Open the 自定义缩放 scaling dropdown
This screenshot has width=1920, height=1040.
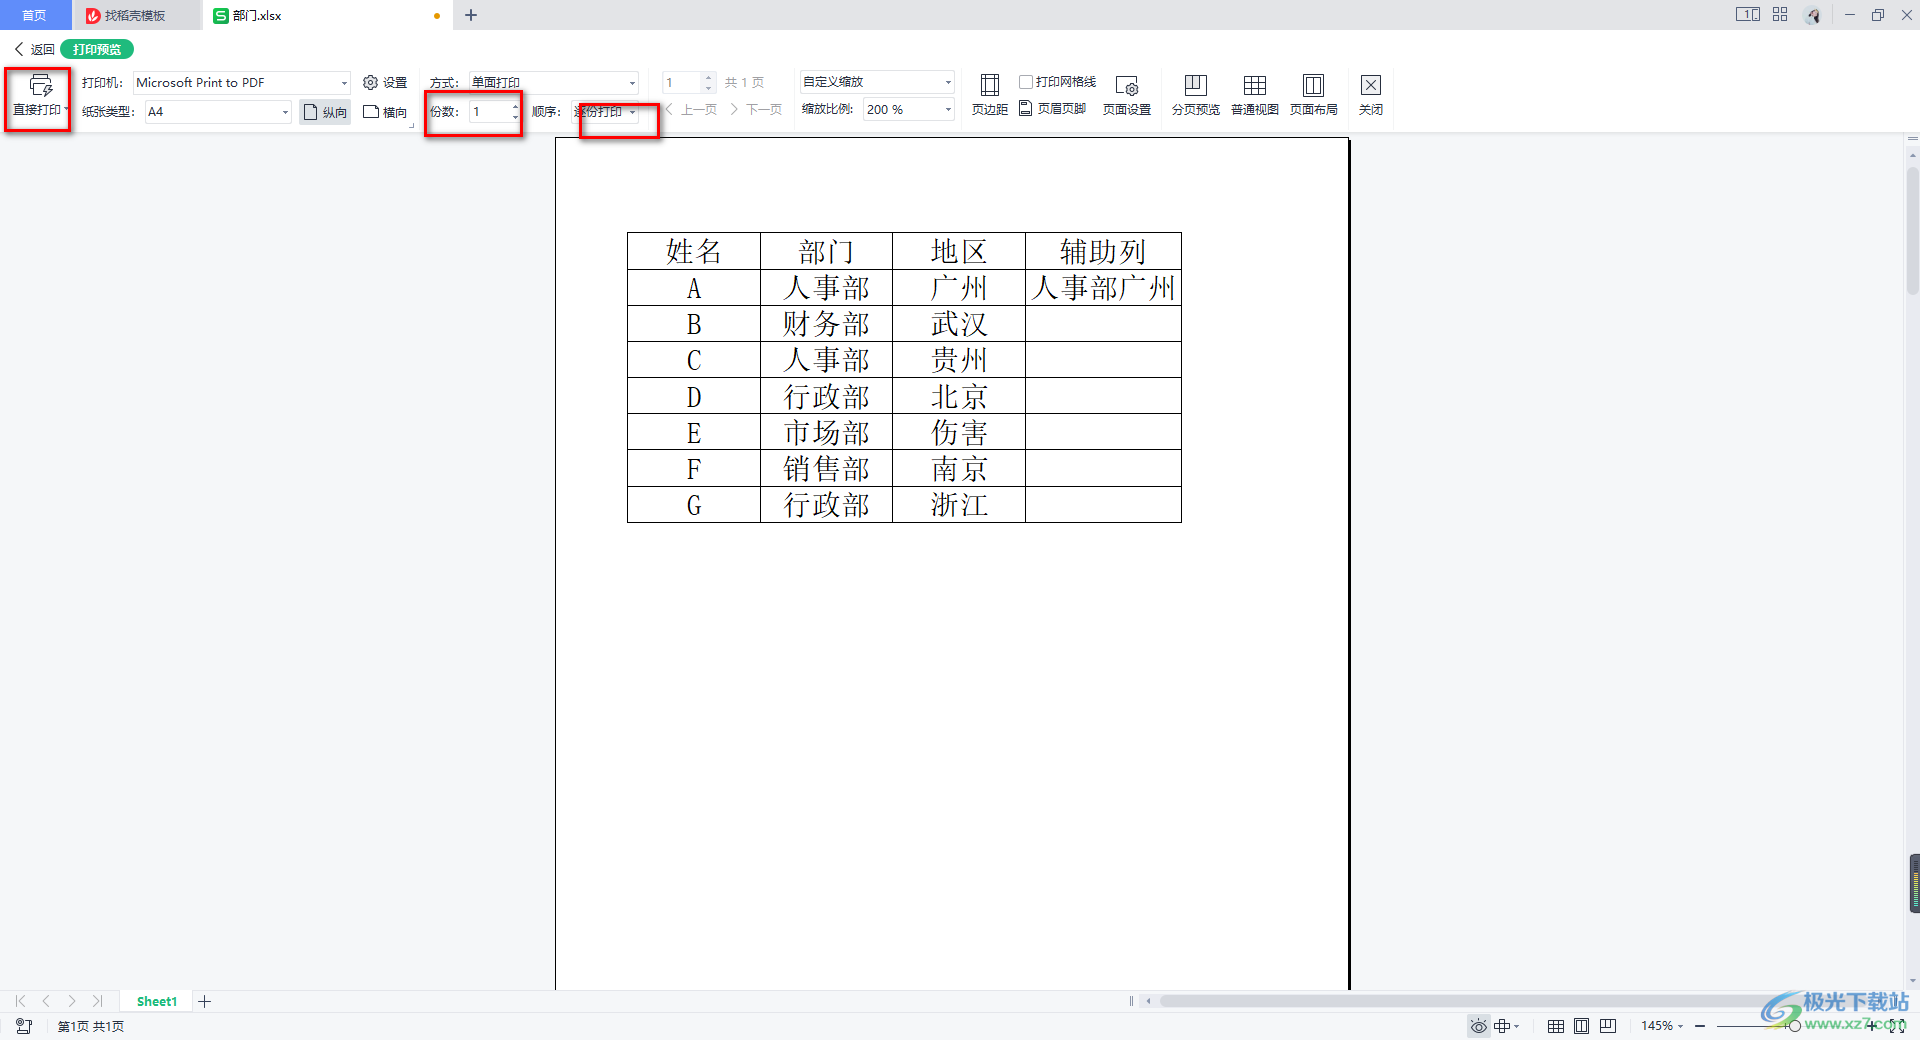coord(948,82)
